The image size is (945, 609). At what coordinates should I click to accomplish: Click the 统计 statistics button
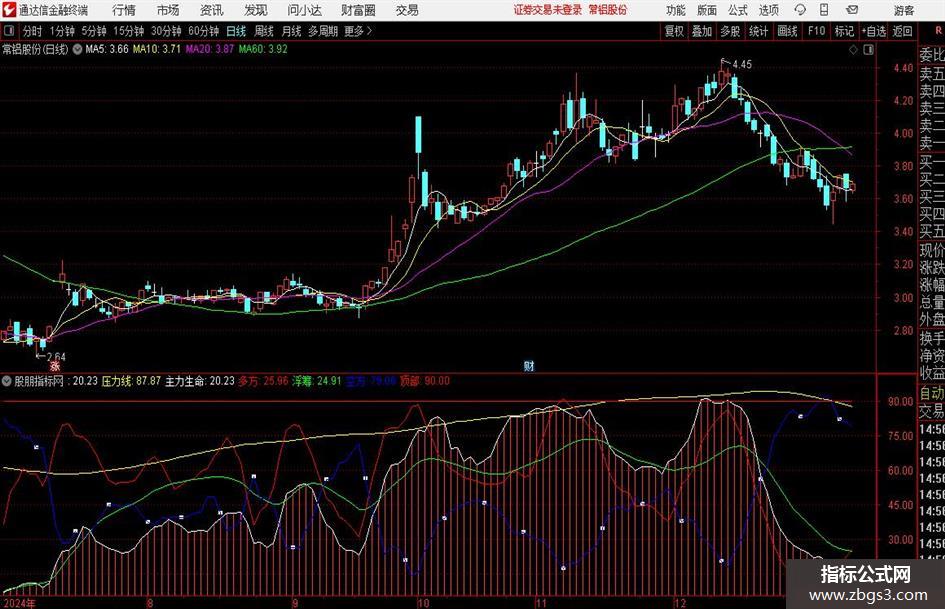pyautogui.click(x=758, y=31)
